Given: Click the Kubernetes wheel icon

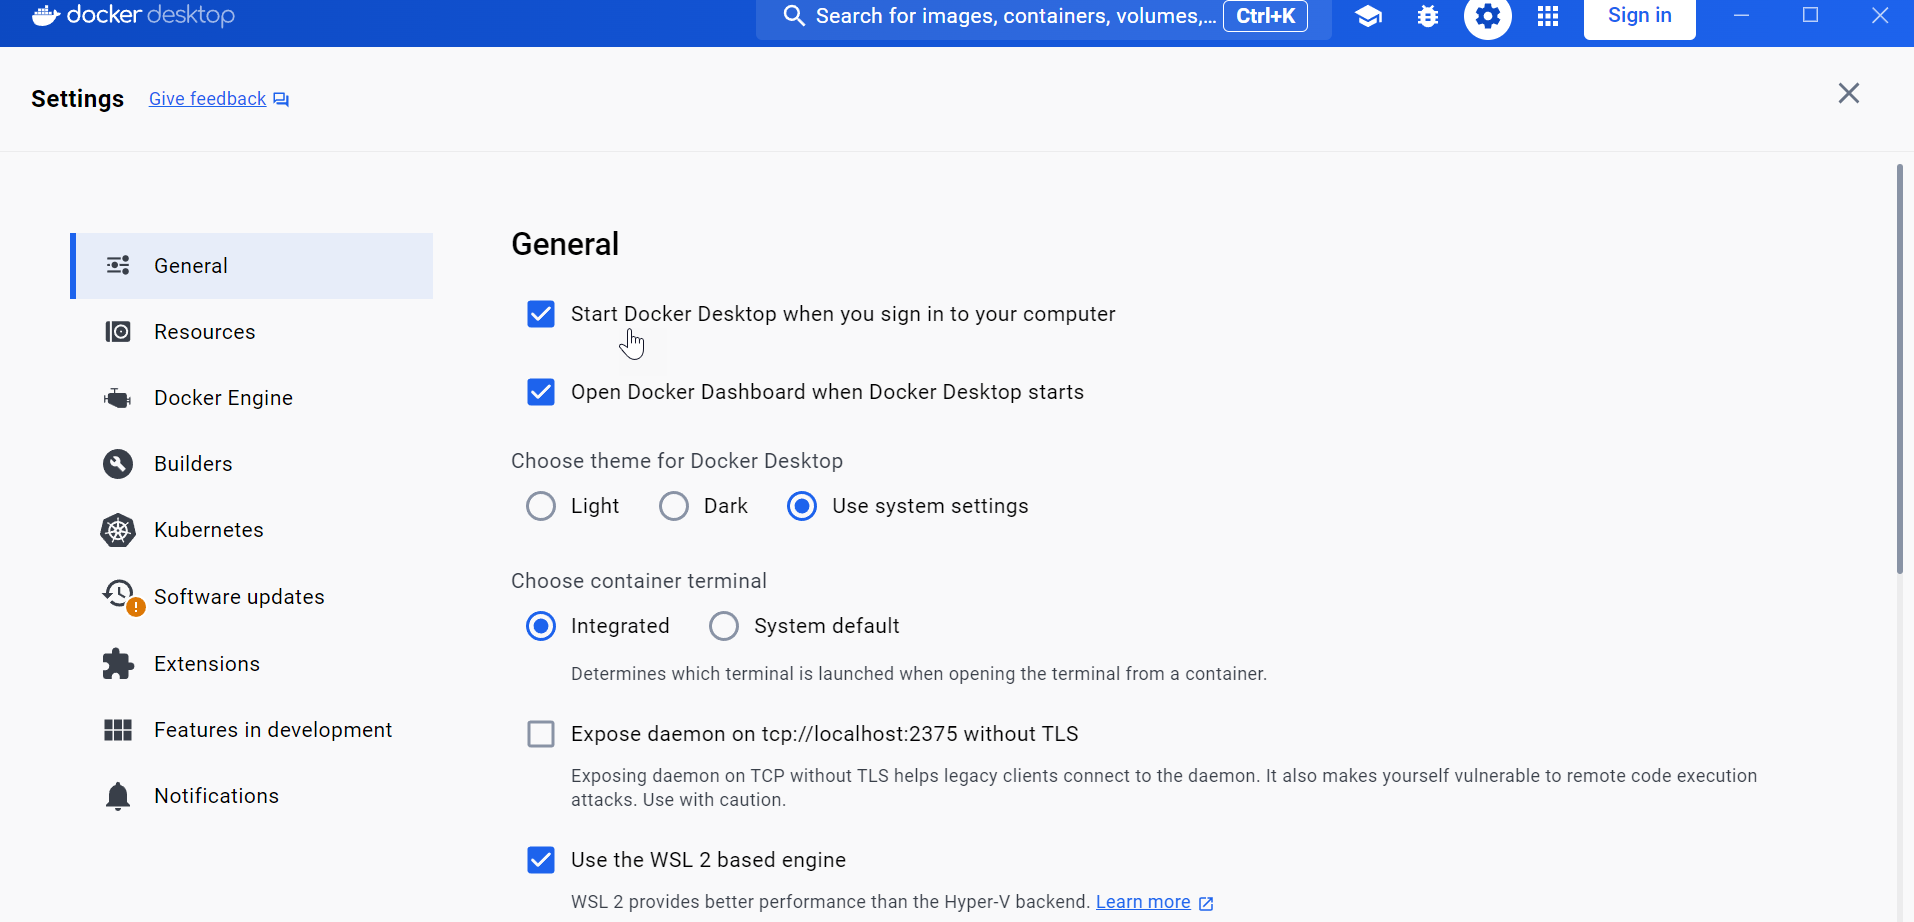Looking at the screenshot, I should click(118, 530).
